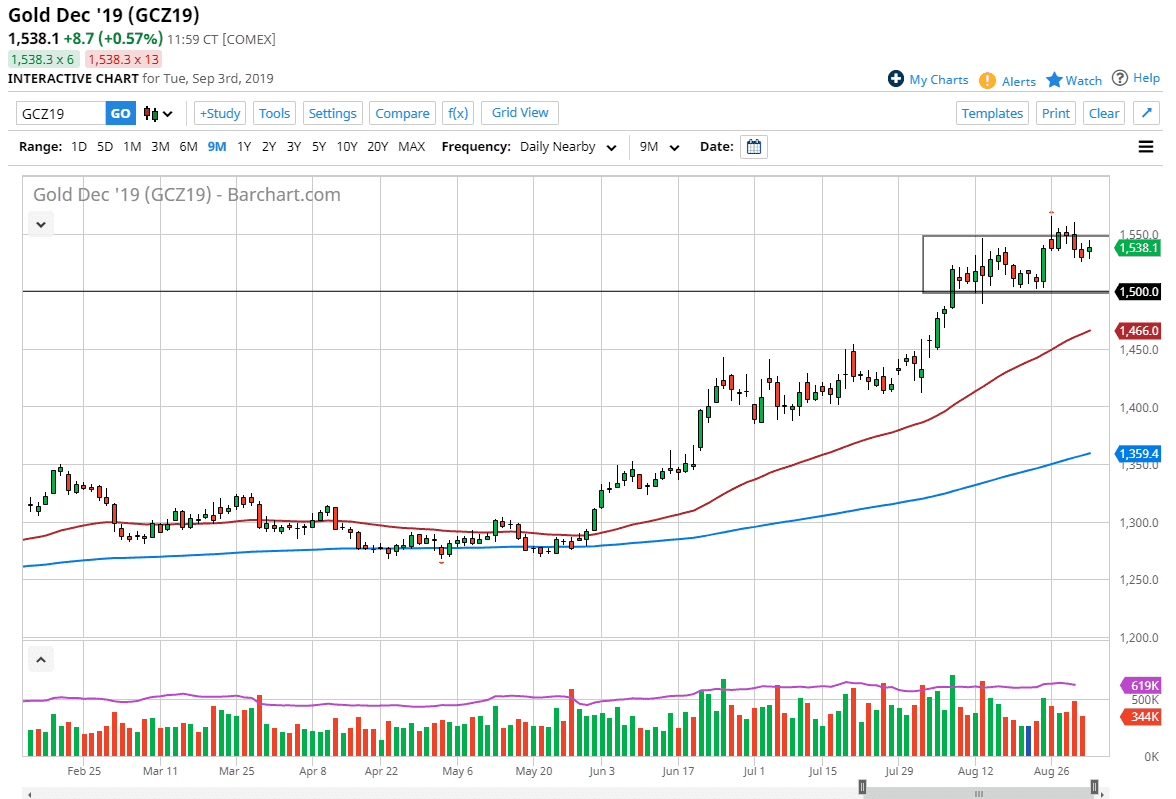Open the 9M period dropdown
Image resolution: width=1176 pixels, height=799 pixels.
660,147
